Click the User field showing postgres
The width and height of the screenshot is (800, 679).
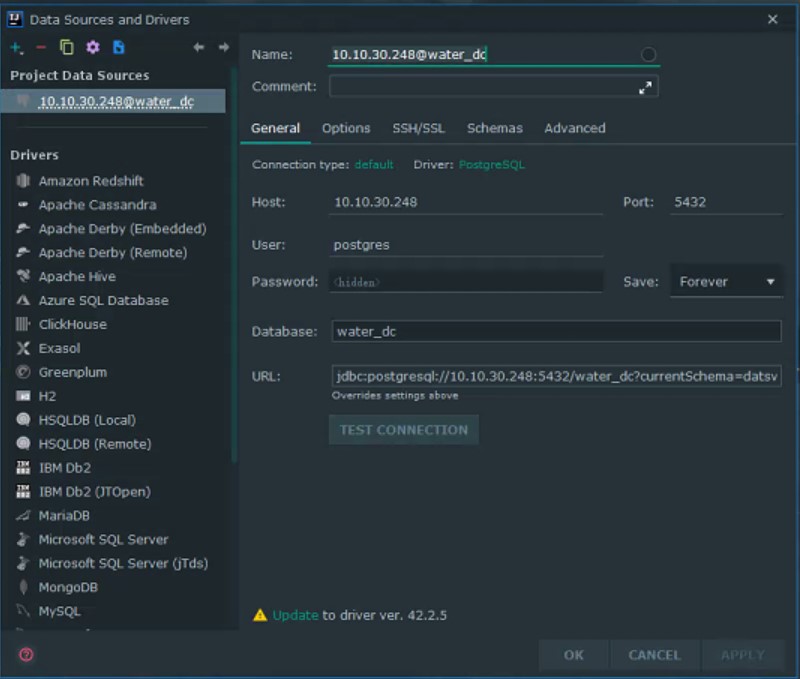pos(466,245)
